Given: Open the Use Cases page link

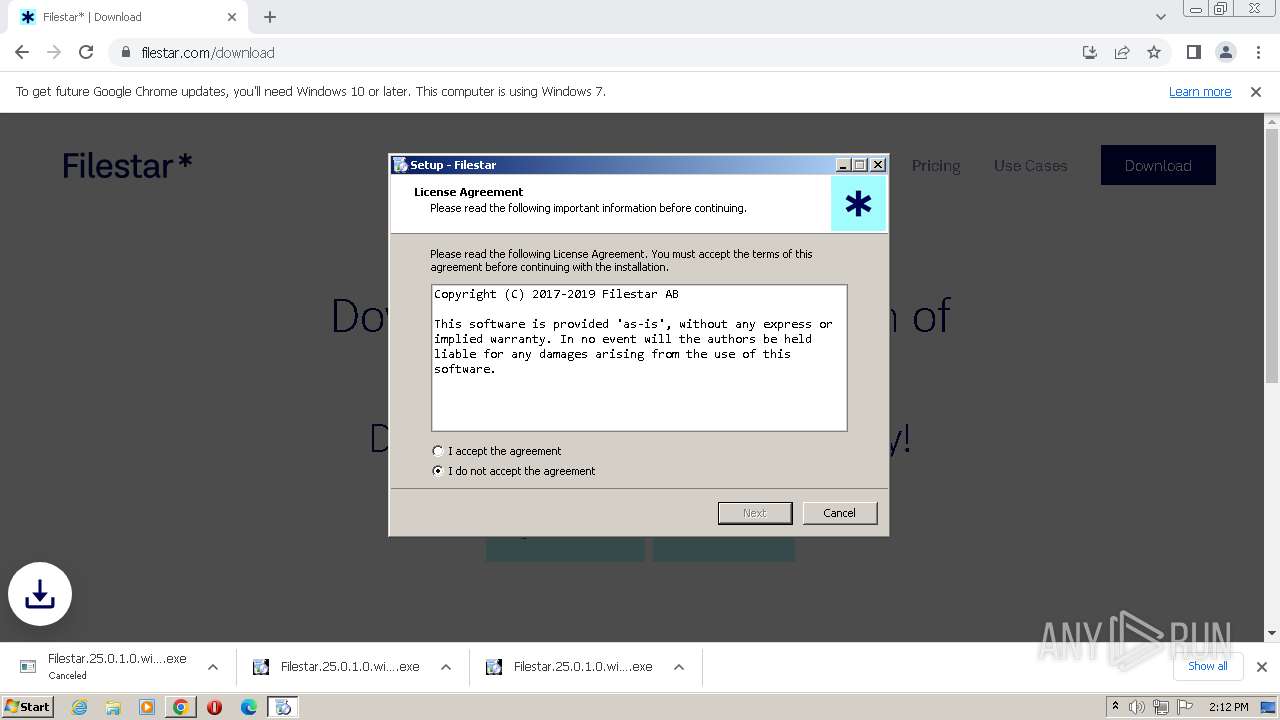Looking at the screenshot, I should [x=1030, y=166].
